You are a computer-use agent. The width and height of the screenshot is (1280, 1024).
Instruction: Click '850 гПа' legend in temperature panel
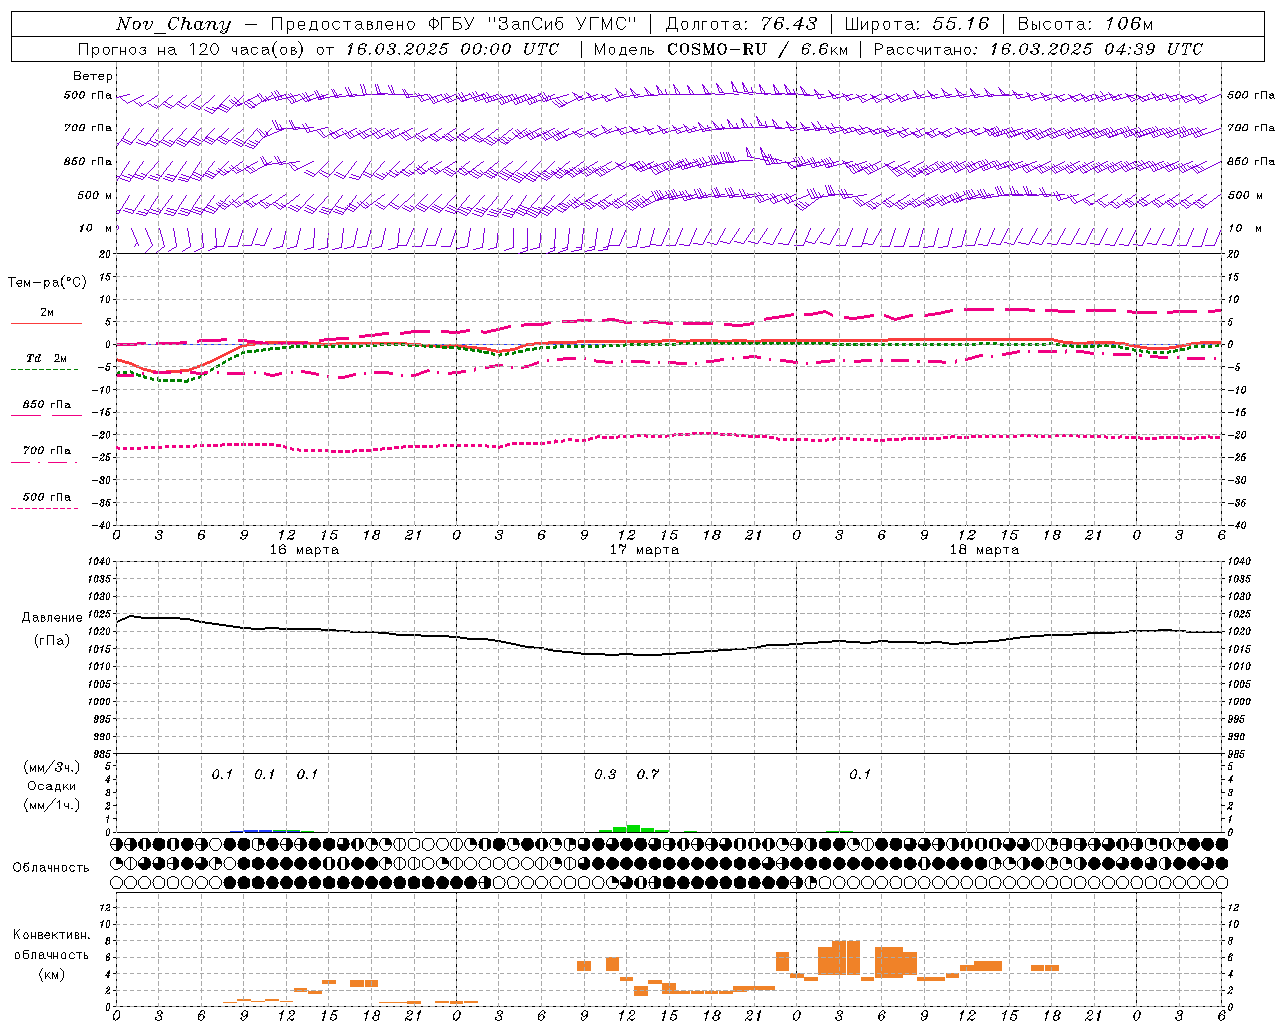47,404
